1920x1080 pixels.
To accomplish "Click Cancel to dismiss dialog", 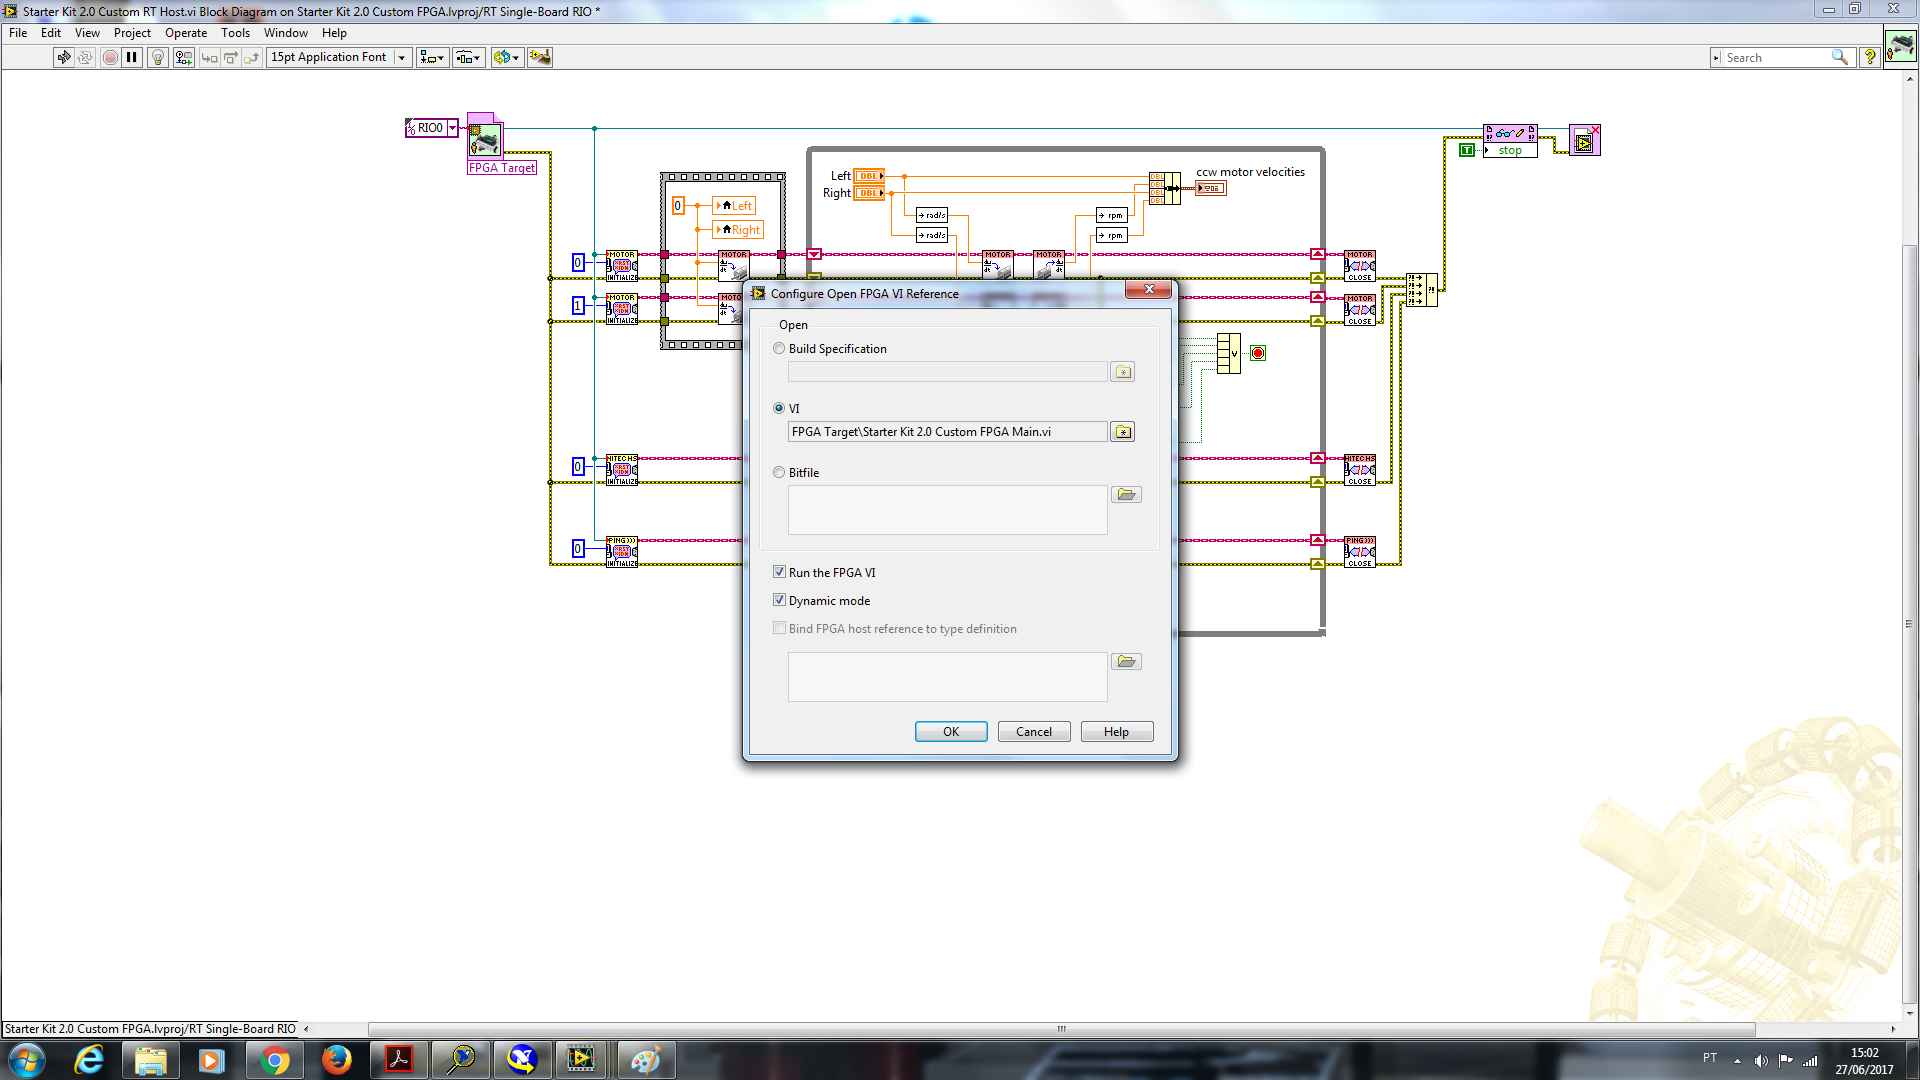I will click(1034, 731).
